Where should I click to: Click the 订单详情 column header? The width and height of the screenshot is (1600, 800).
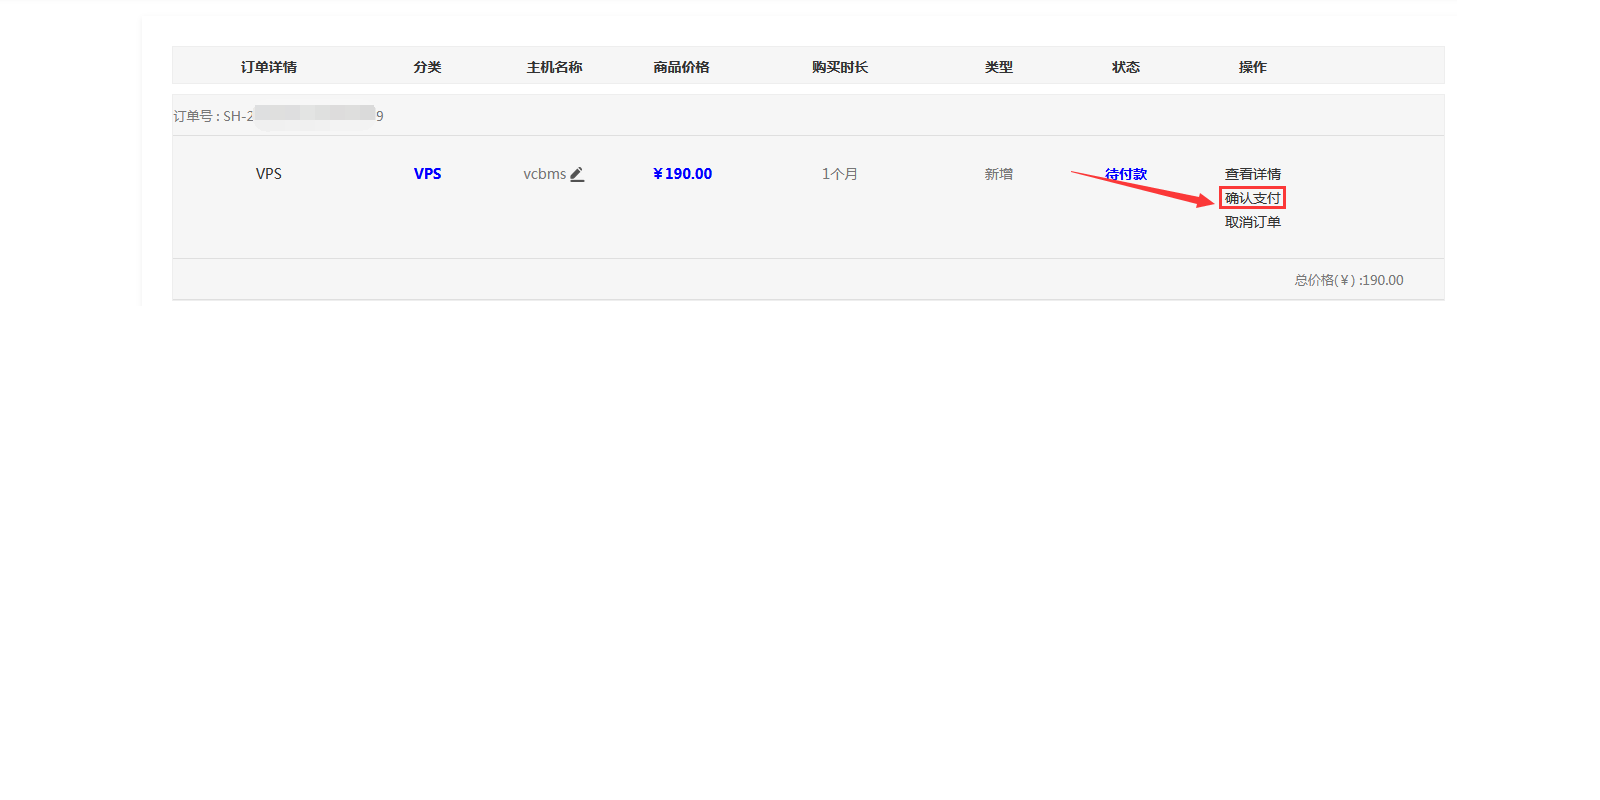pos(268,67)
